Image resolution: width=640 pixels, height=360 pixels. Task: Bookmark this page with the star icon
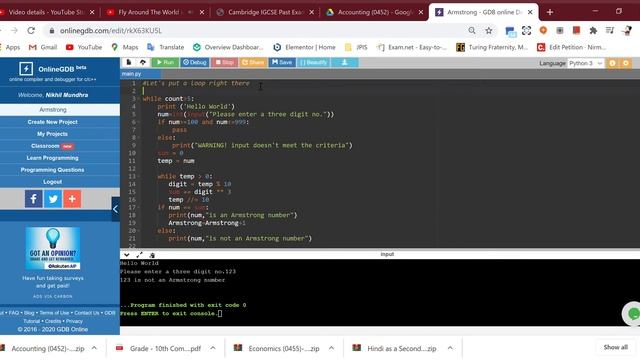click(x=489, y=30)
